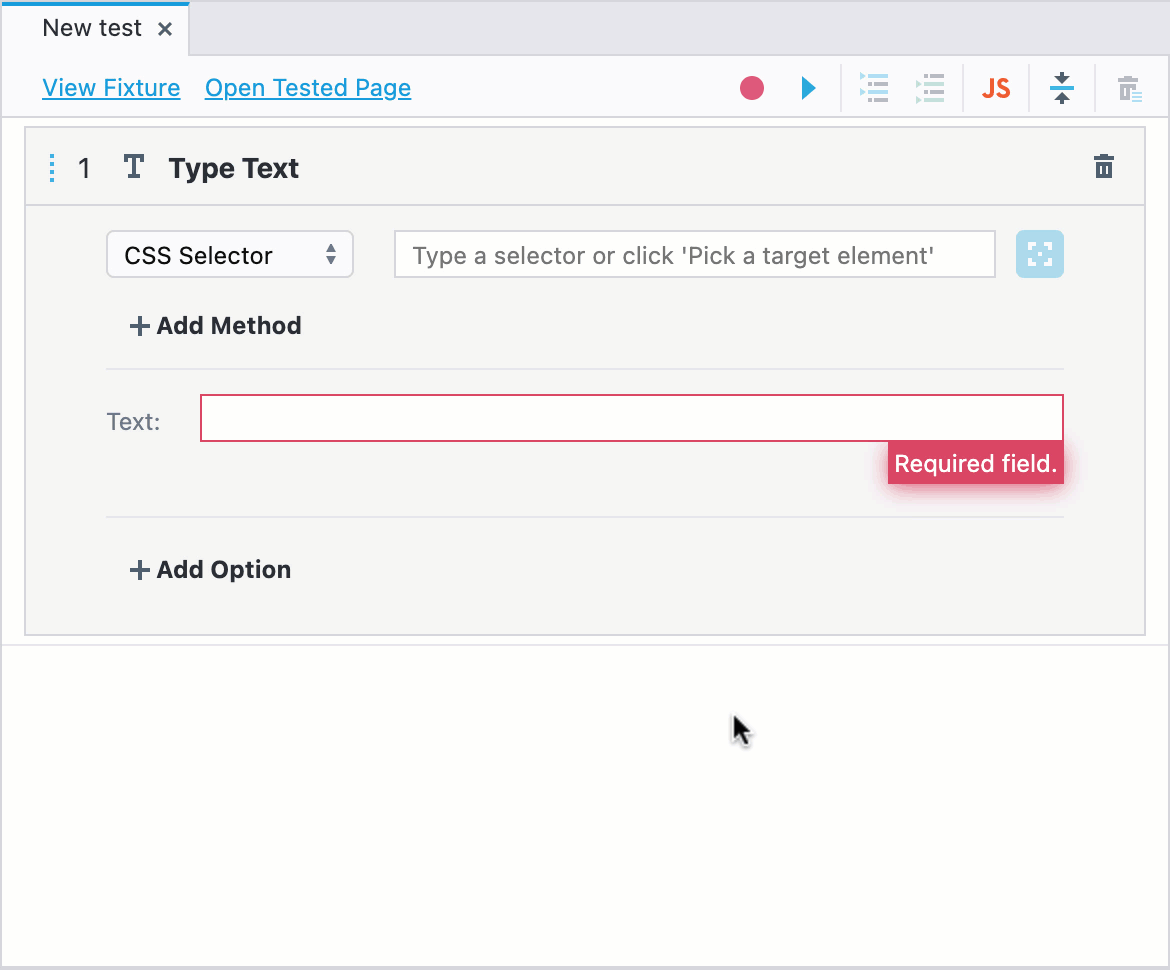
Task: Focus the selector input box
Action: point(694,254)
